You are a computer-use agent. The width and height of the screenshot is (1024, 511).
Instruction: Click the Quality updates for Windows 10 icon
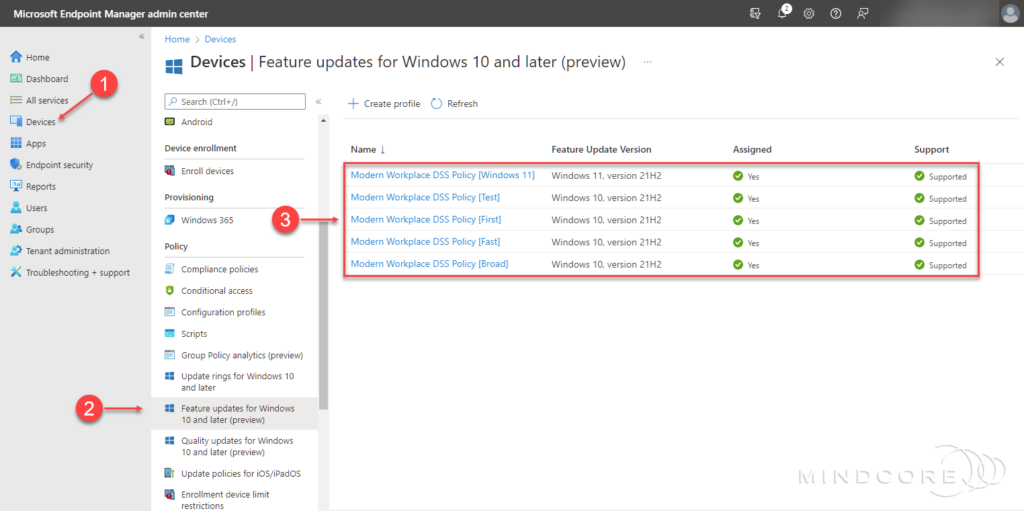[x=170, y=440]
